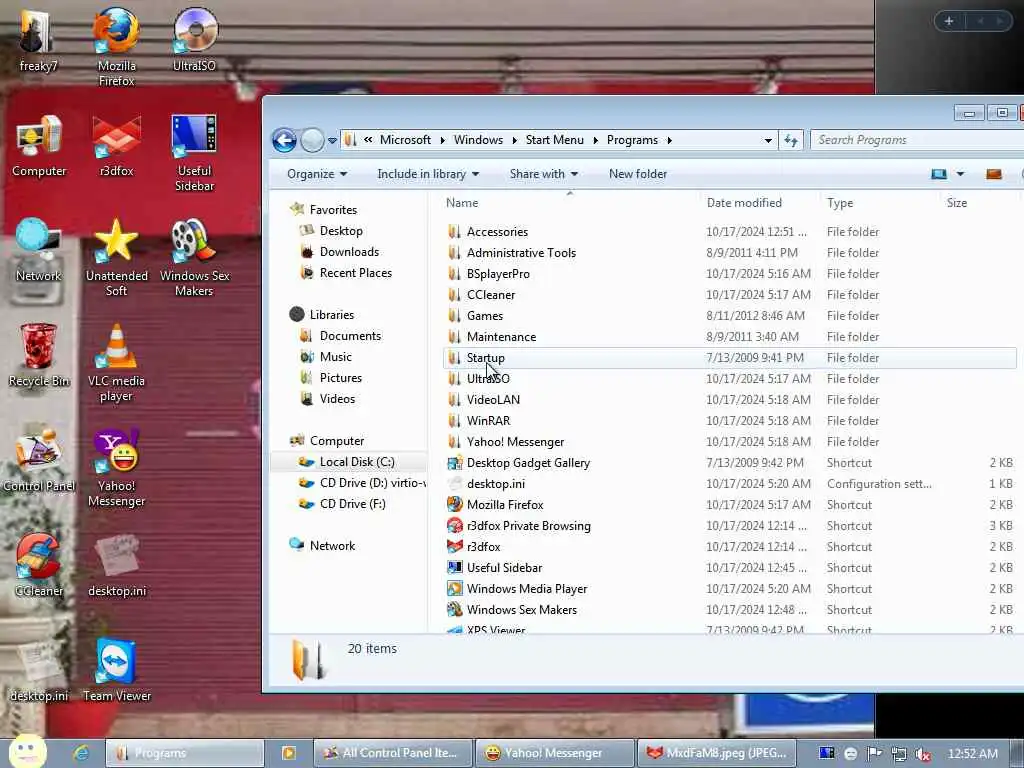The height and width of the screenshot is (768, 1024).
Task: Expand the chevron after Start Menu breadcrumb
Action: 595,140
